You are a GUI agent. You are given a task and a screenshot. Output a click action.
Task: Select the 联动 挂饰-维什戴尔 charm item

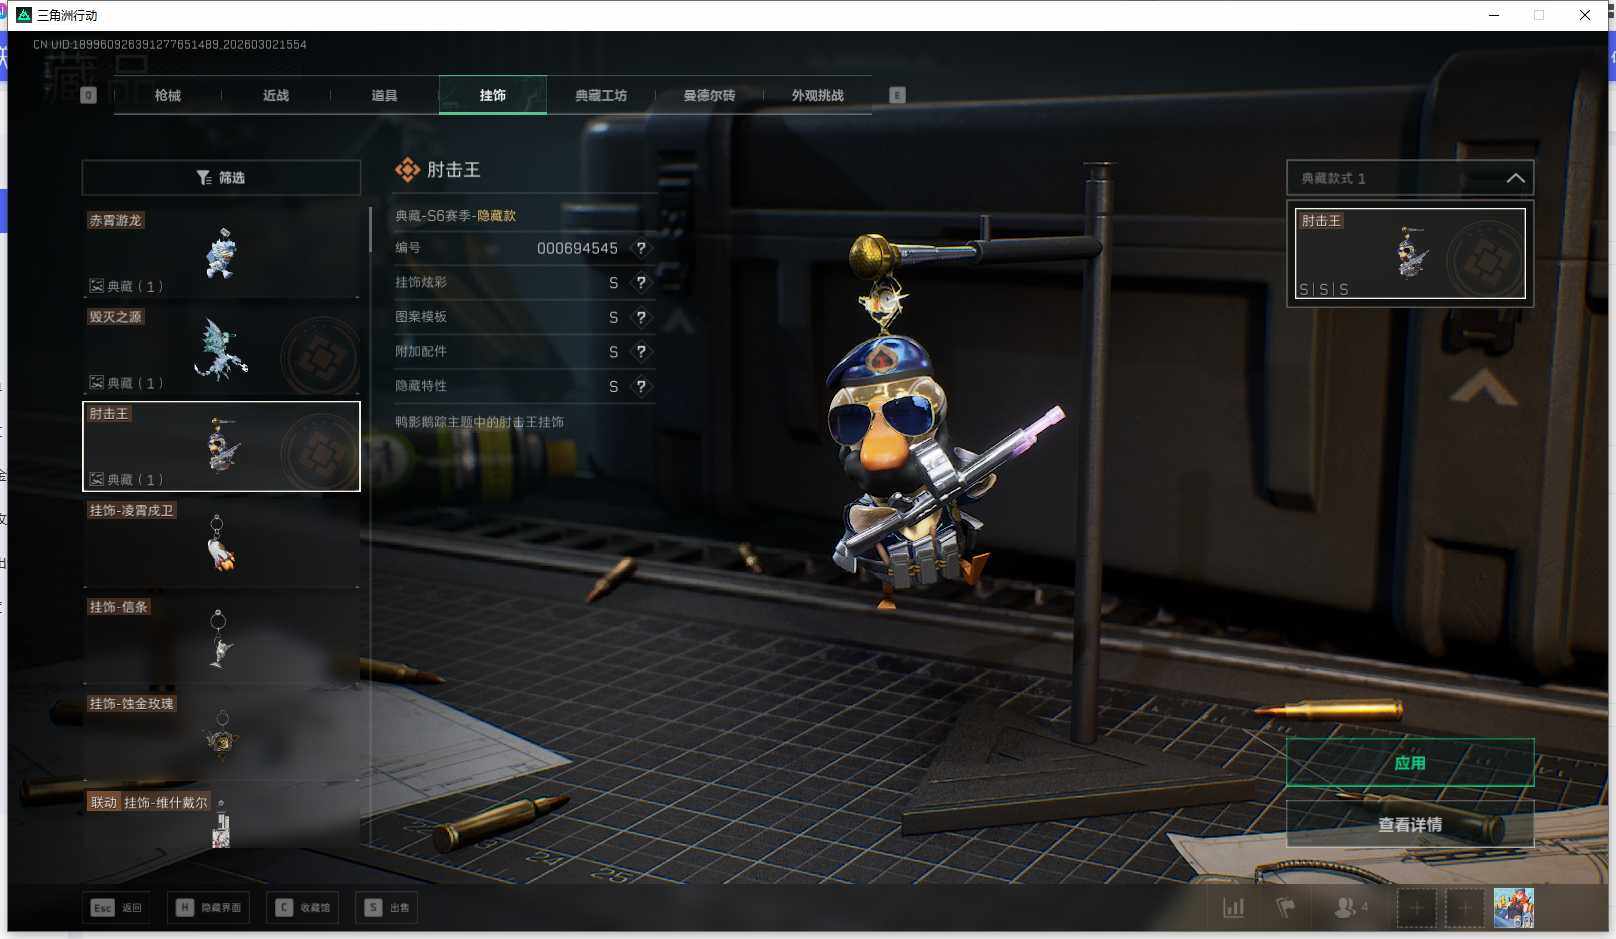[221, 820]
